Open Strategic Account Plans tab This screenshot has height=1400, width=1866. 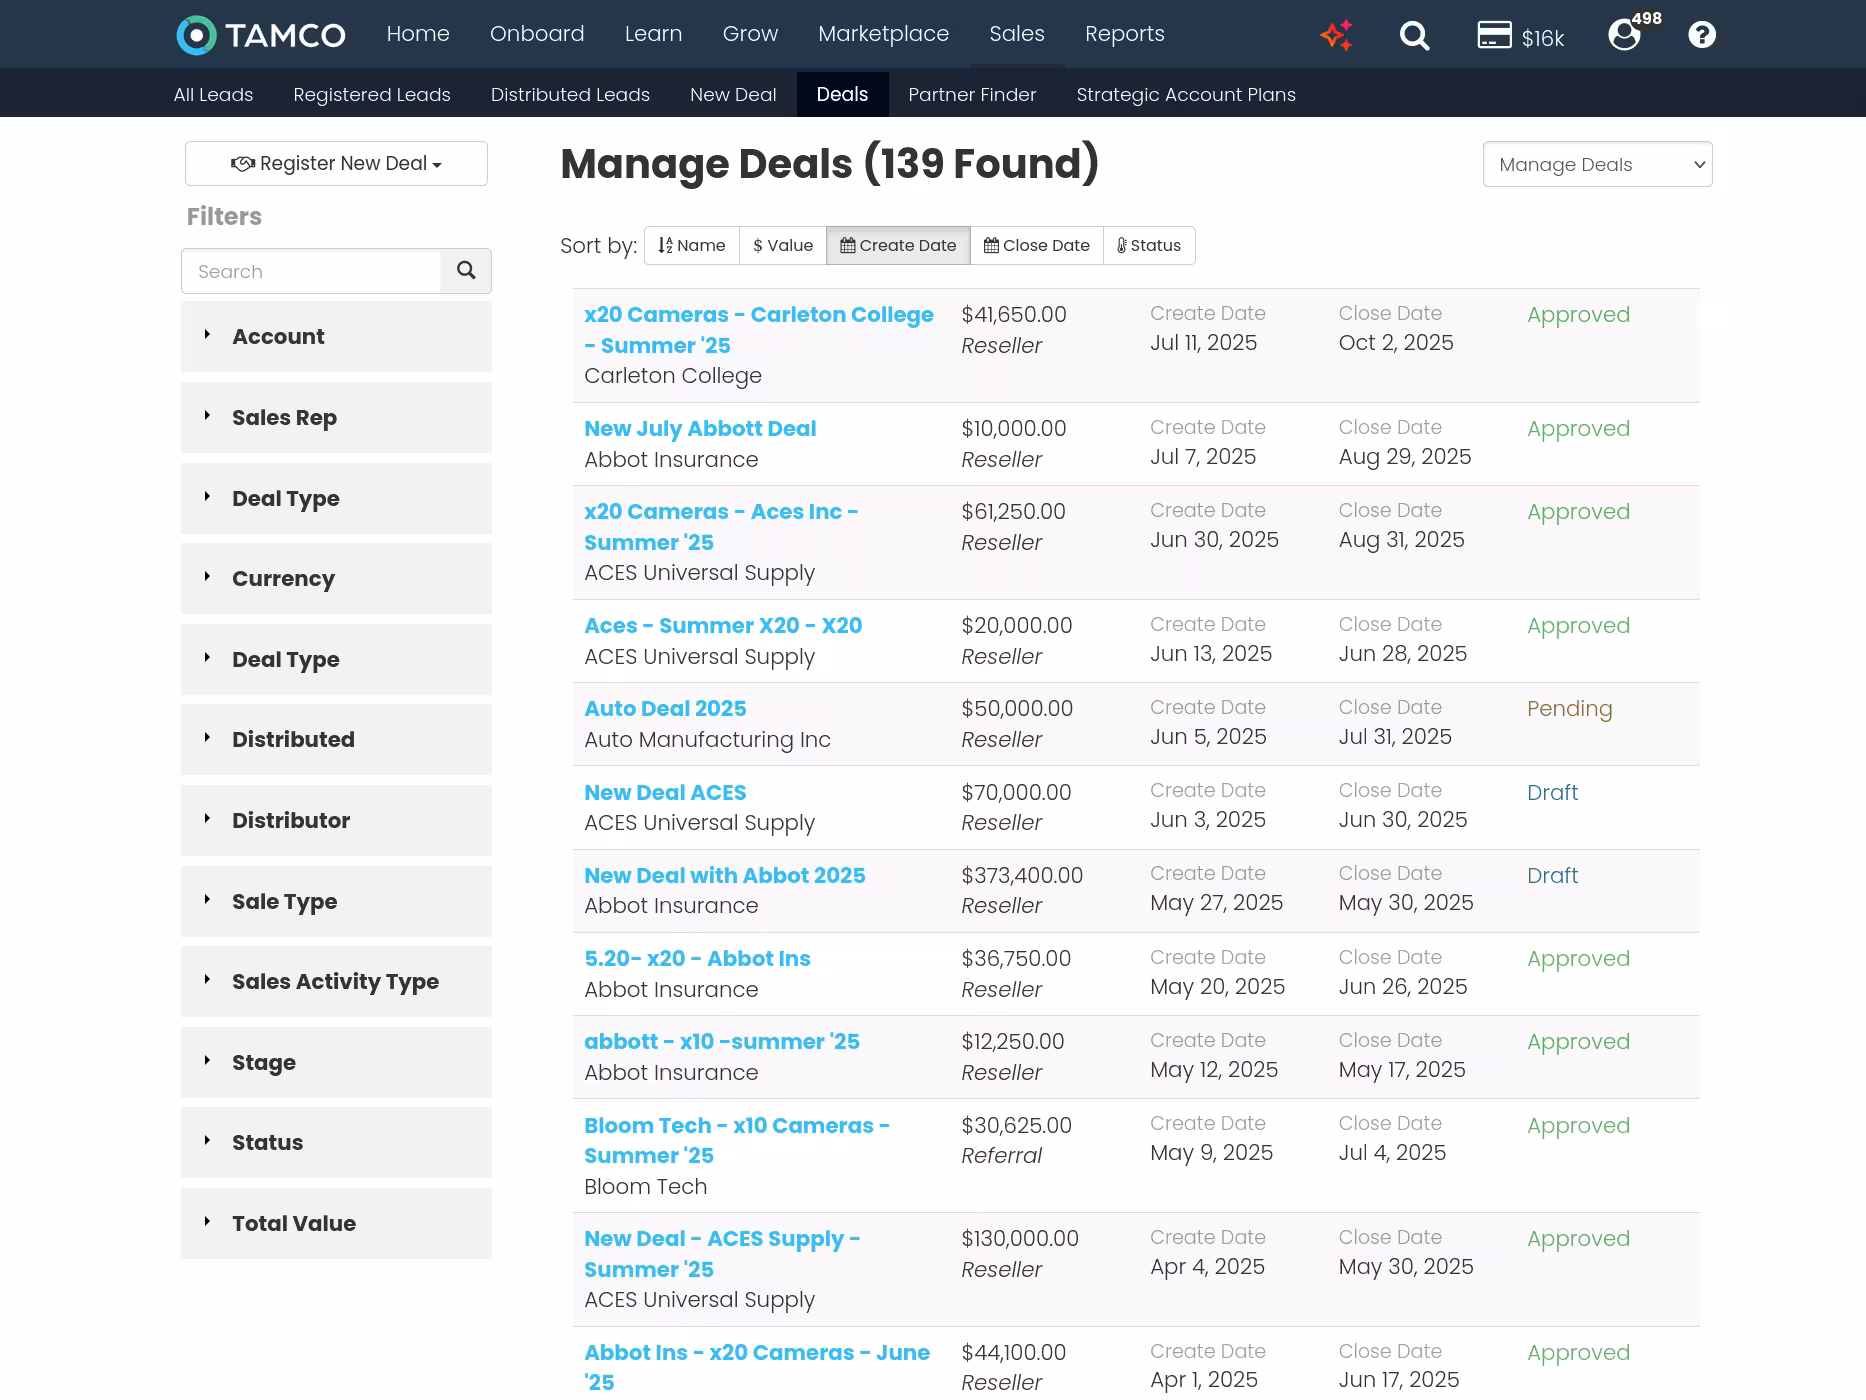(1186, 95)
